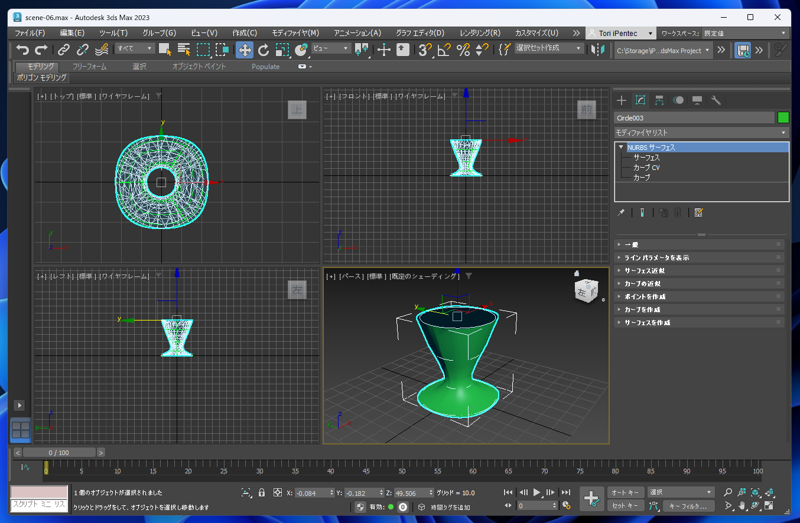Click the Zoom magnifier navigation icon
Image resolution: width=800 pixels, height=523 pixels.
[x=728, y=492]
